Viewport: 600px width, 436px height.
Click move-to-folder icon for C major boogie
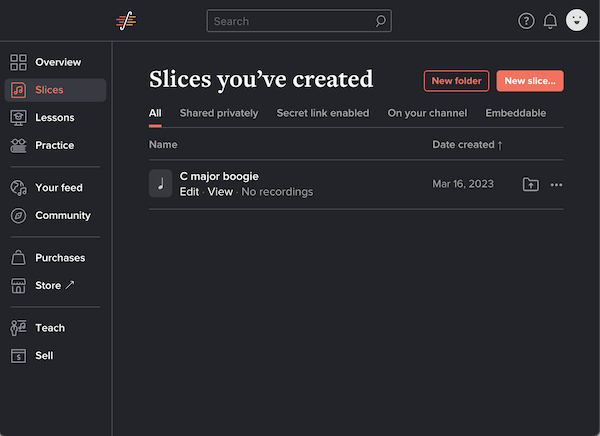point(530,184)
